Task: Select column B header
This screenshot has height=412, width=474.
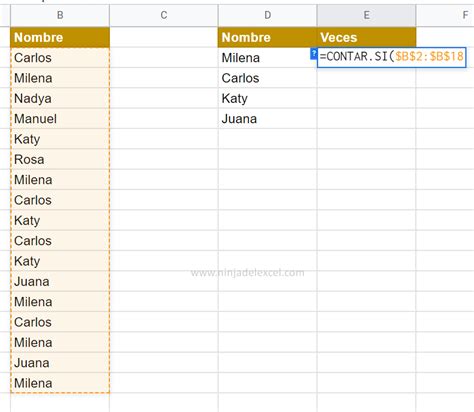Action: 60,15
